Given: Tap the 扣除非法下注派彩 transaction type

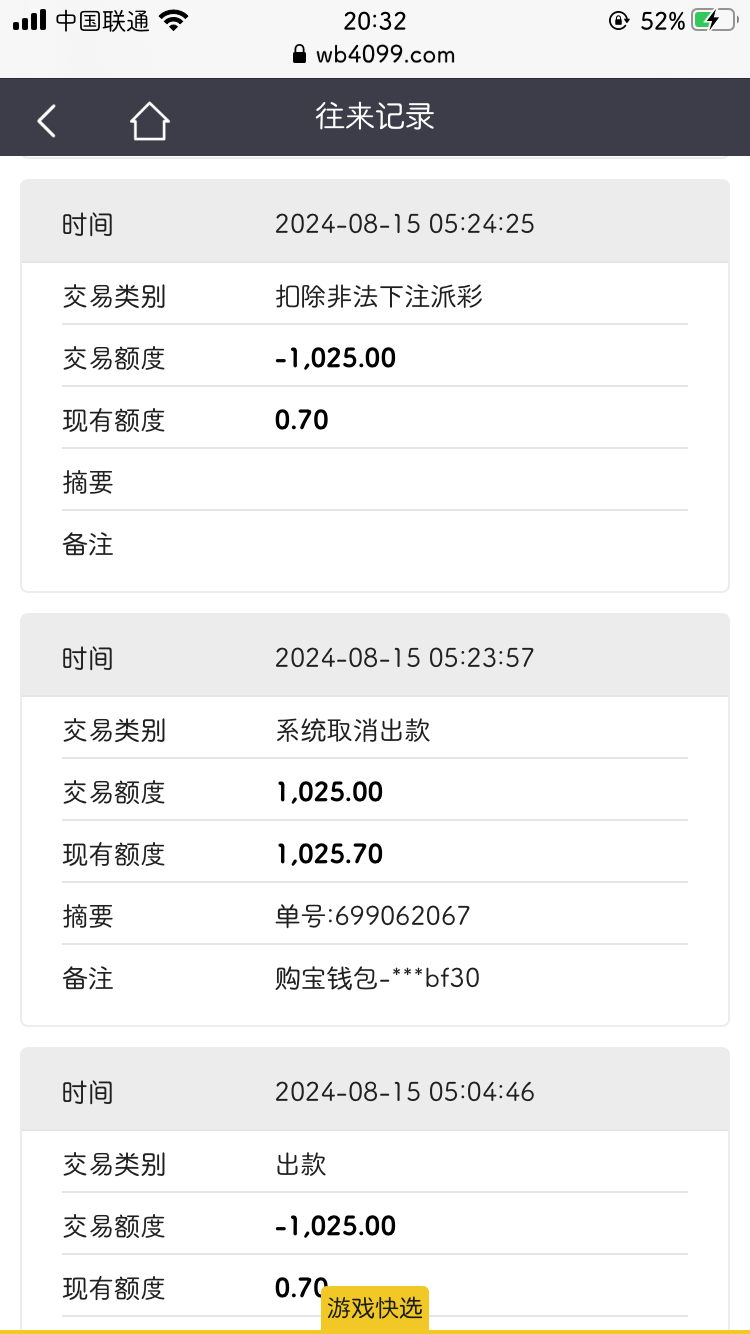Looking at the screenshot, I should click(379, 296).
